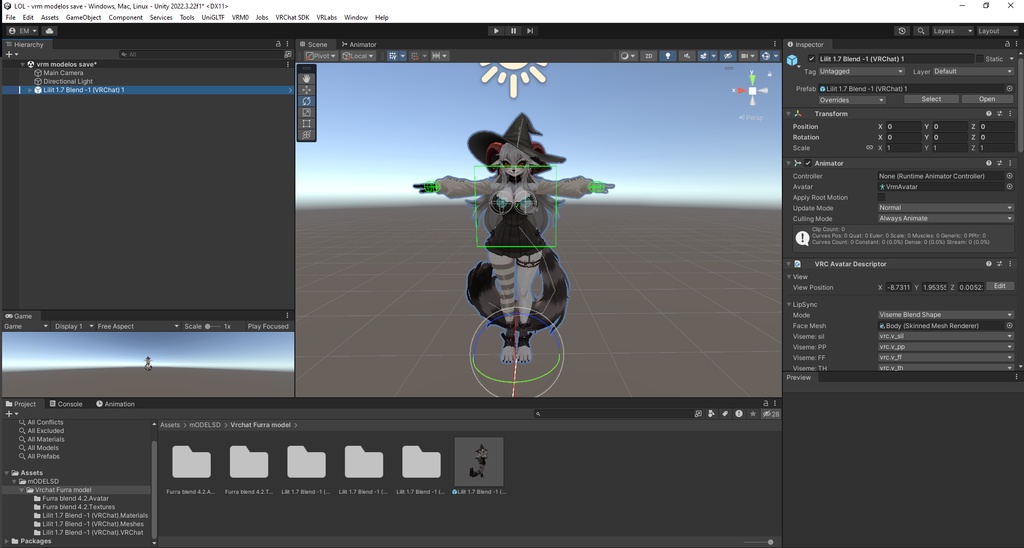Open Undo History clock icon
This screenshot has height=548, width=1024.
[x=902, y=31]
